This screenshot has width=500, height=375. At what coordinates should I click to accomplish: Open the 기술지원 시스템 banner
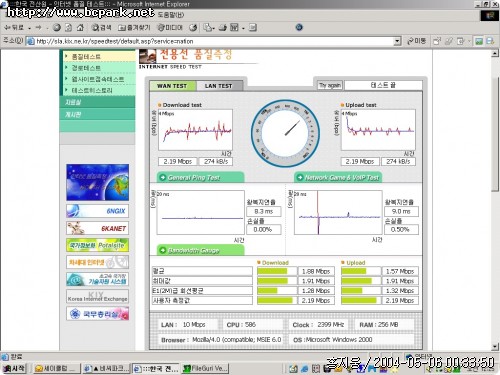coord(97,279)
